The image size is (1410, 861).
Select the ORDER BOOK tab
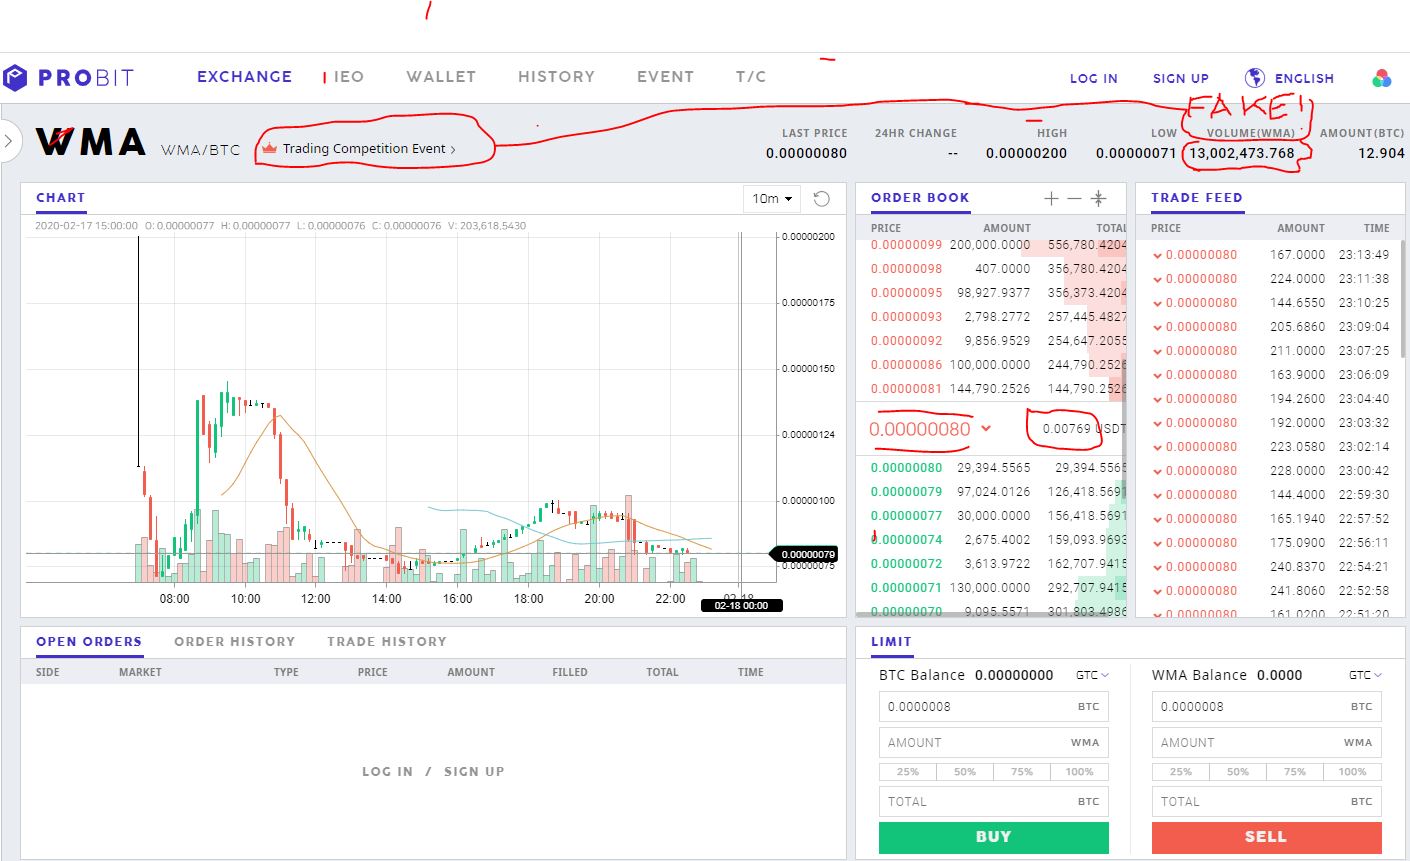tap(920, 198)
